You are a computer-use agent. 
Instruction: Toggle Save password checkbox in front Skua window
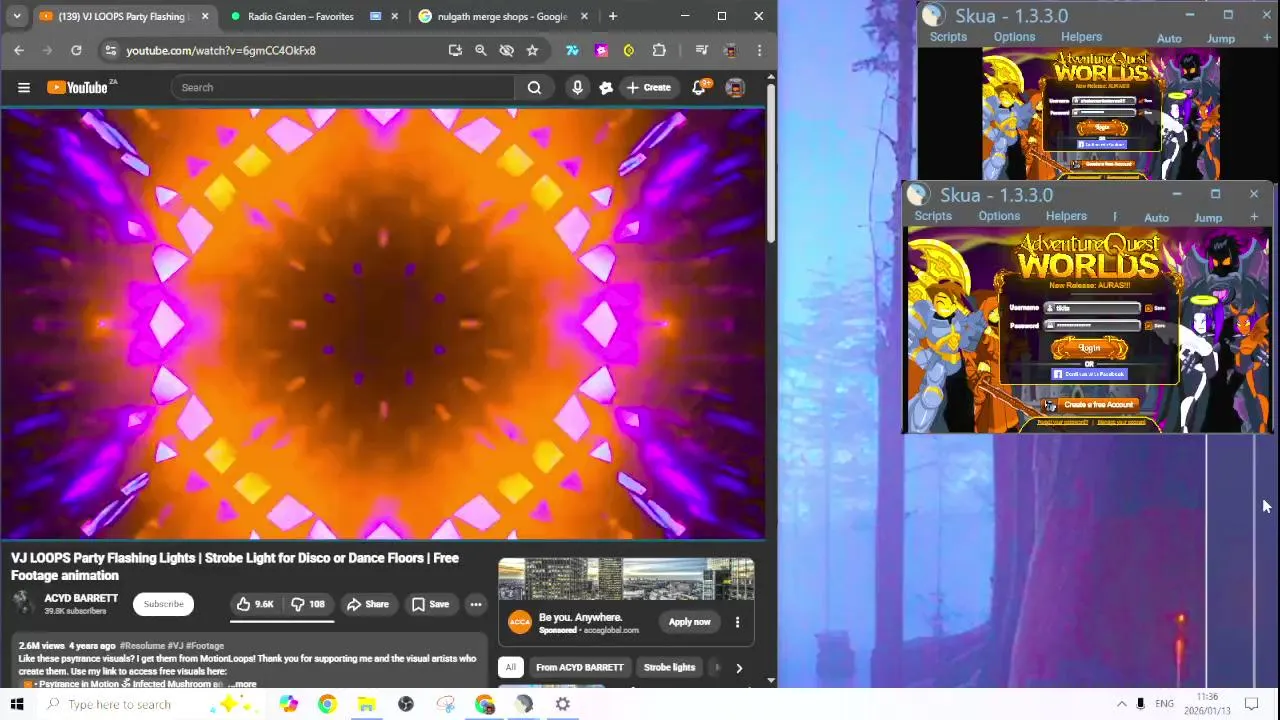[1148, 325]
